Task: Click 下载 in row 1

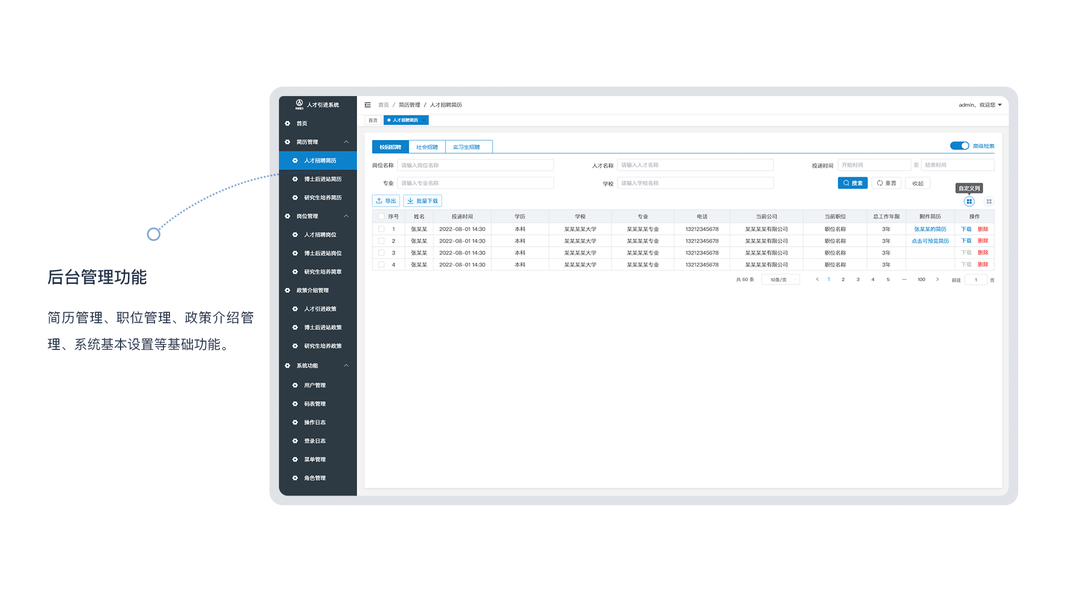Action: (966, 229)
